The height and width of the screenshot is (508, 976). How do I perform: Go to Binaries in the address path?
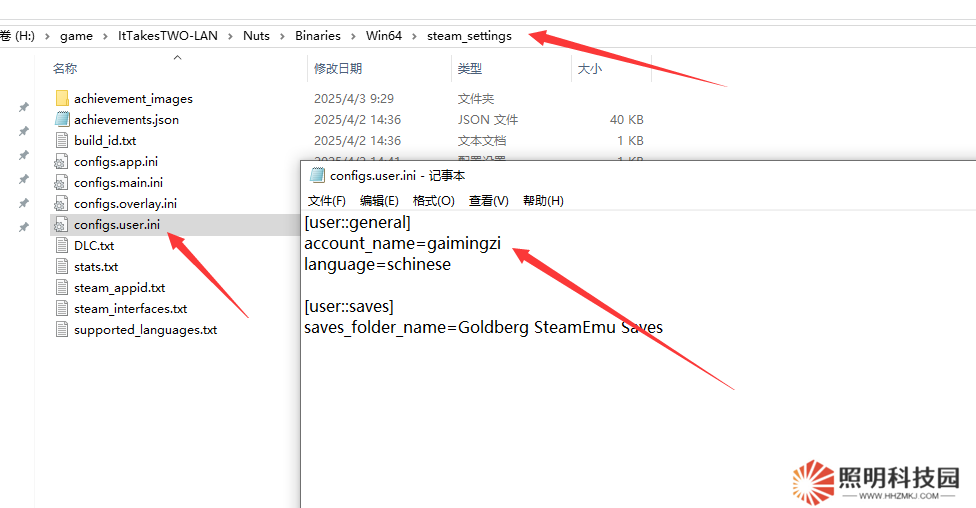pyautogui.click(x=317, y=36)
